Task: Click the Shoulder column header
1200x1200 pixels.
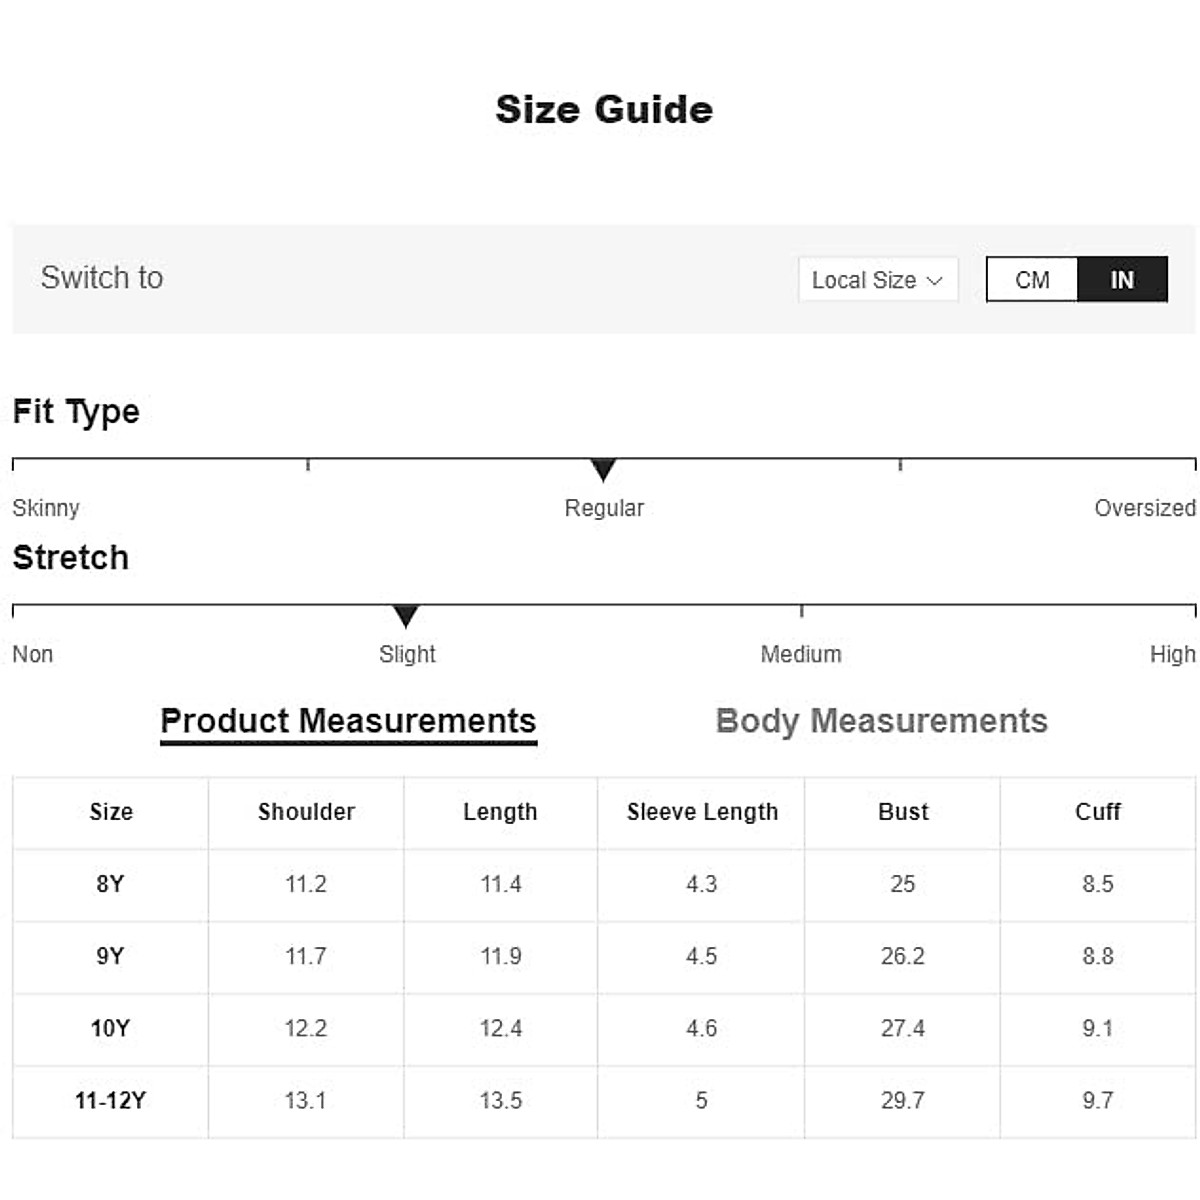Action: coord(306,812)
